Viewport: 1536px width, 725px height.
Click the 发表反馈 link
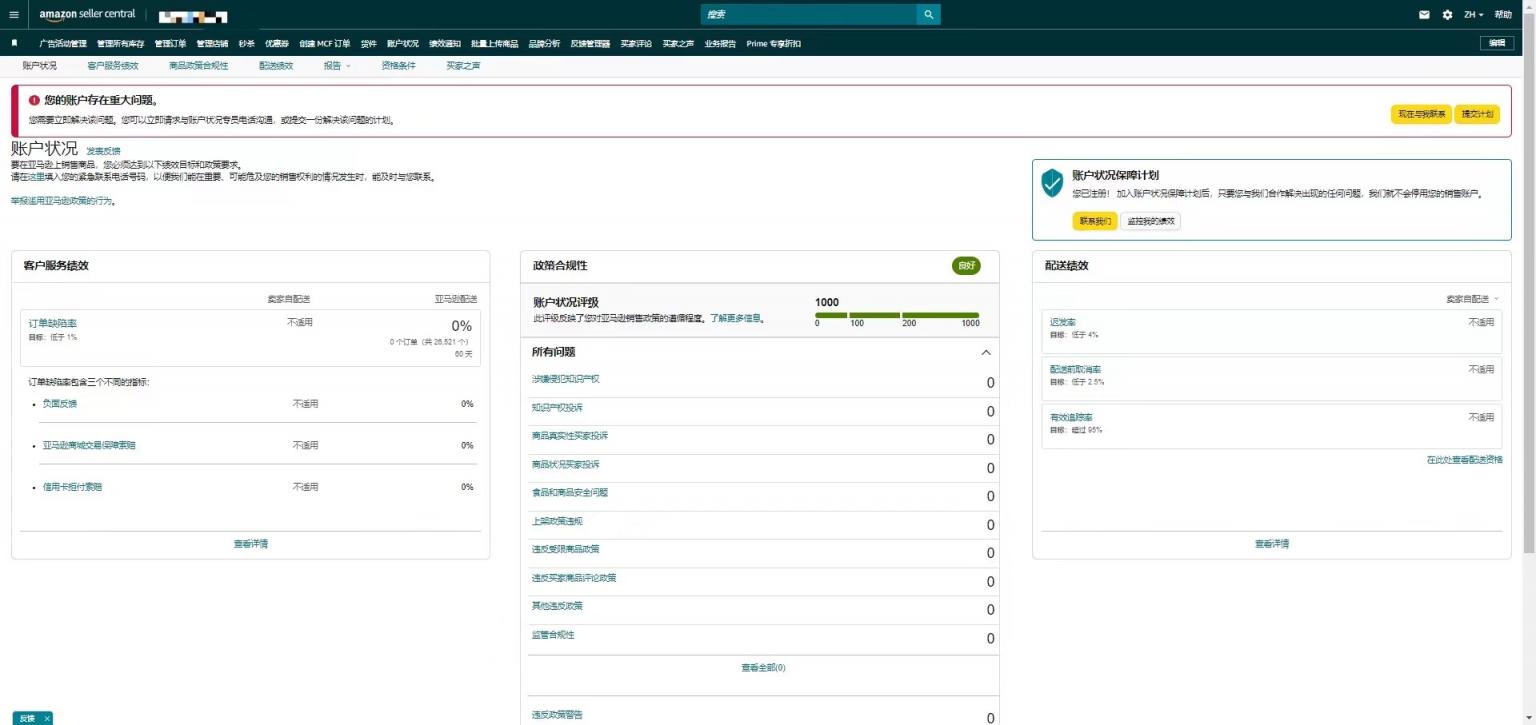[x=103, y=151]
